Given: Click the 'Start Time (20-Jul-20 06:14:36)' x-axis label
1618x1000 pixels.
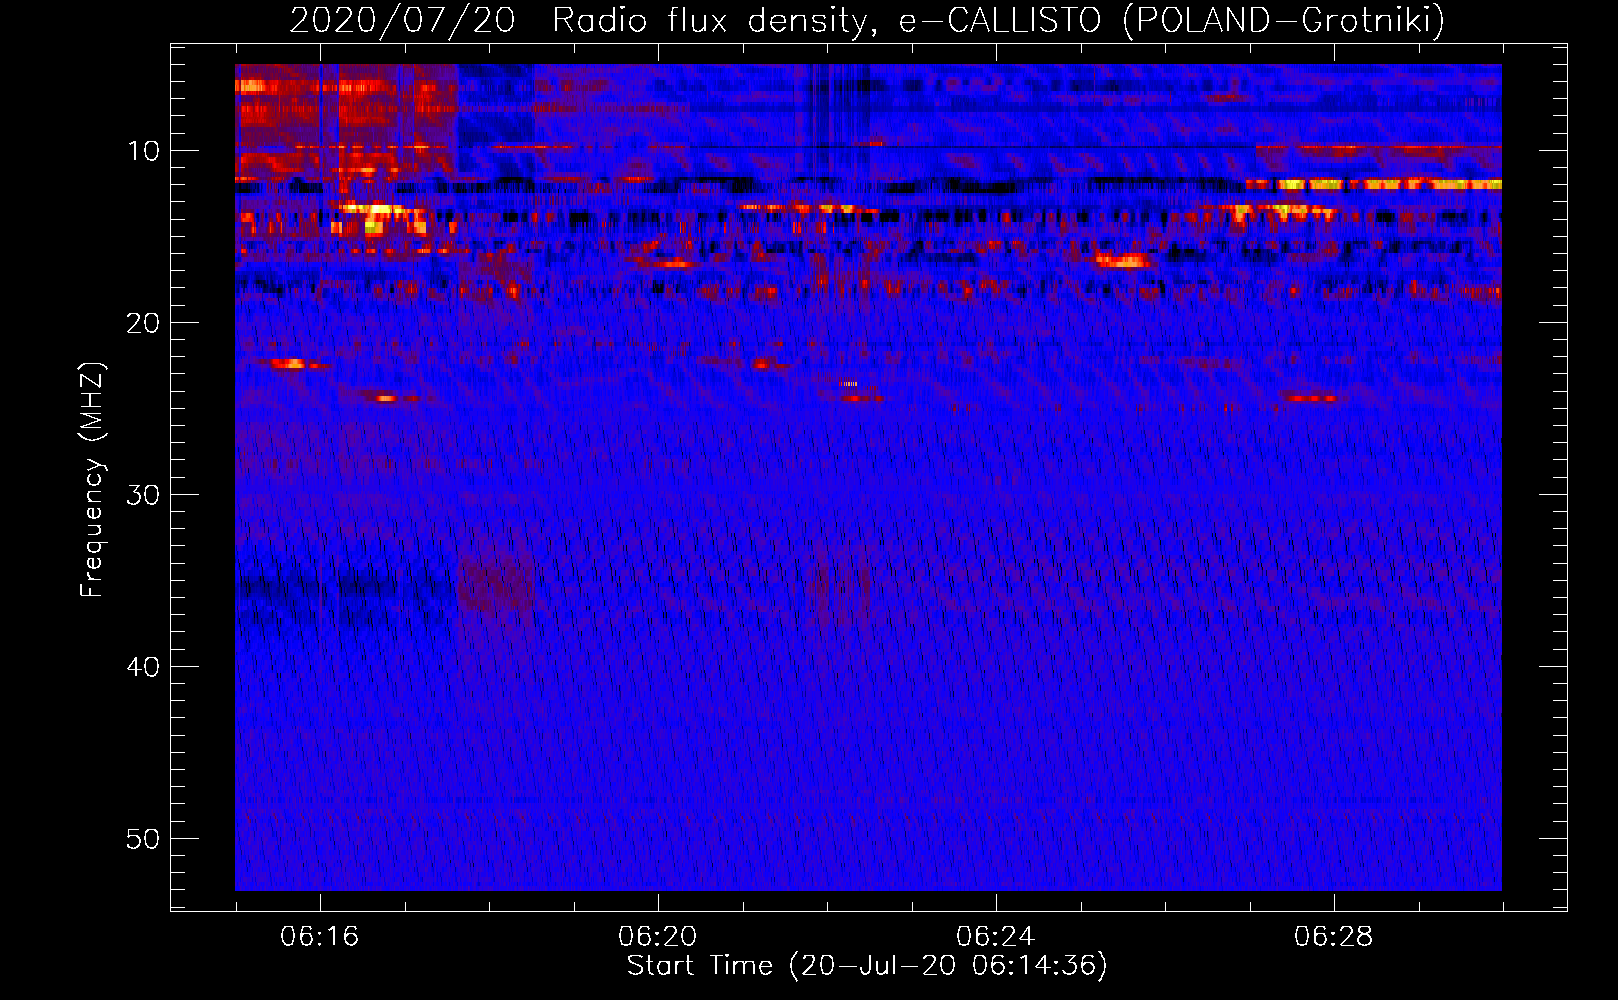Looking at the screenshot, I should pyautogui.click(x=867, y=966).
